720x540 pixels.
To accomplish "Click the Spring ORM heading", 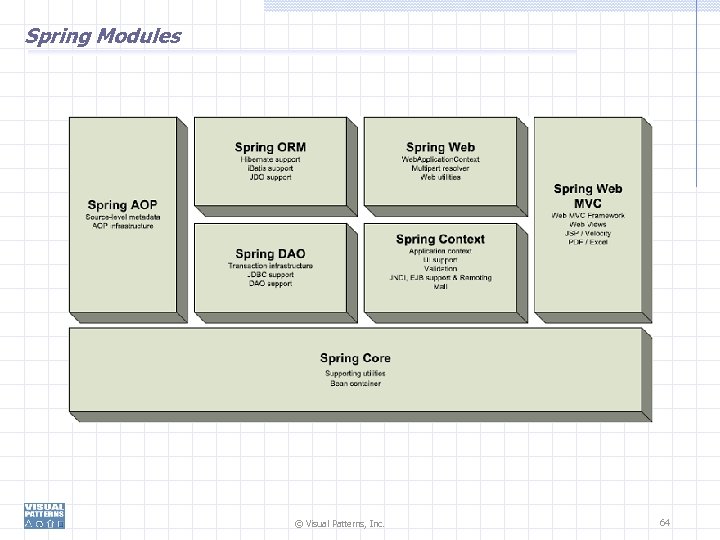I will pos(270,147).
